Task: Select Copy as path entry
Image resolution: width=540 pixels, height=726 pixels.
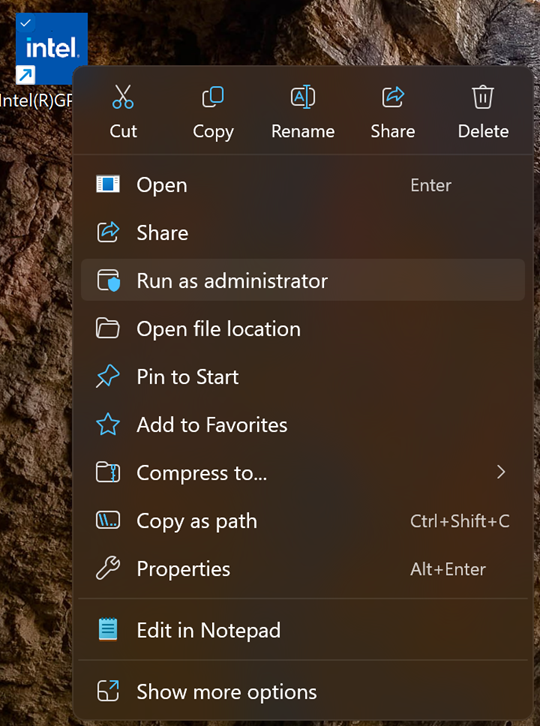Action: coord(303,520)
